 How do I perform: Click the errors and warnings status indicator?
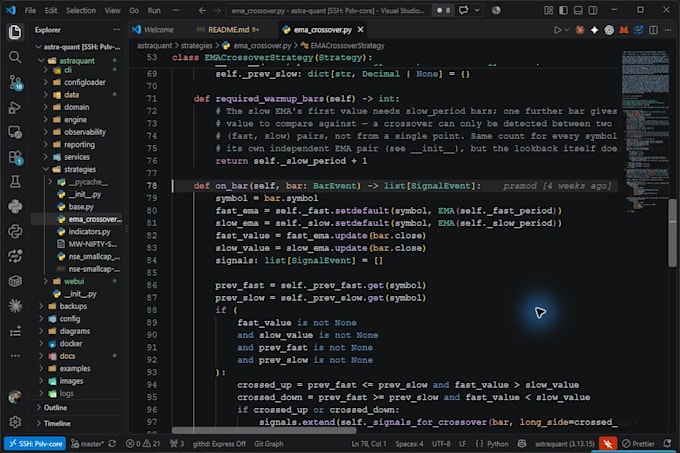pyautogui.click(x=143, y=443)
